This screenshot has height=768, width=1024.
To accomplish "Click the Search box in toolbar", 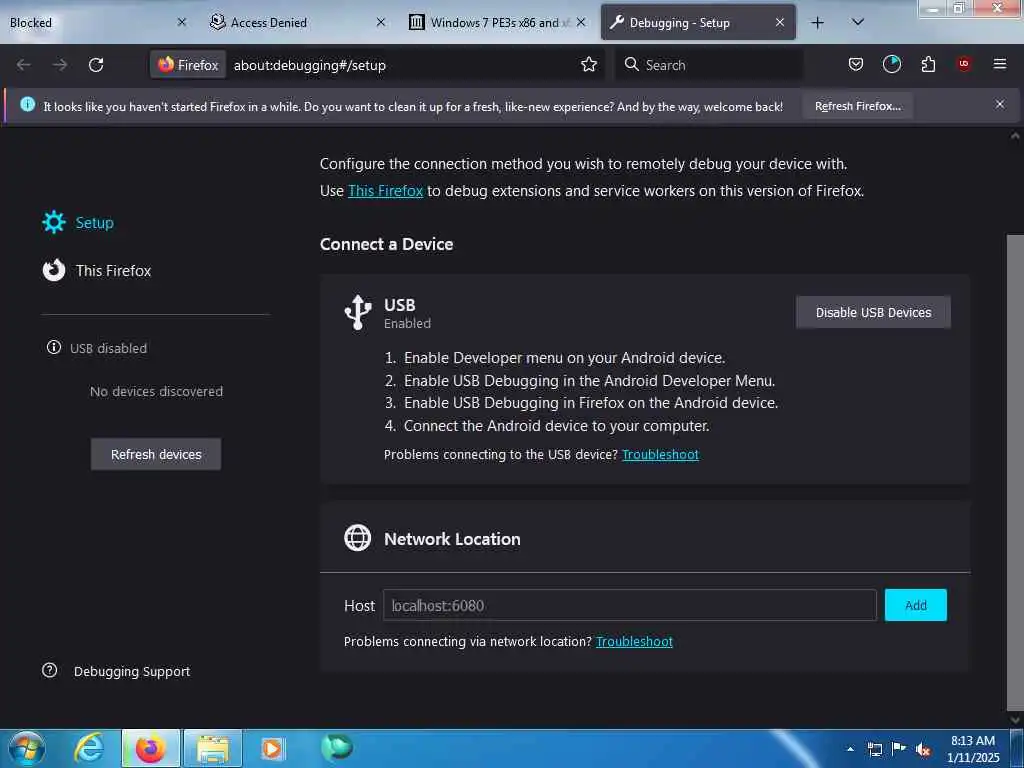I will point(709,65).
